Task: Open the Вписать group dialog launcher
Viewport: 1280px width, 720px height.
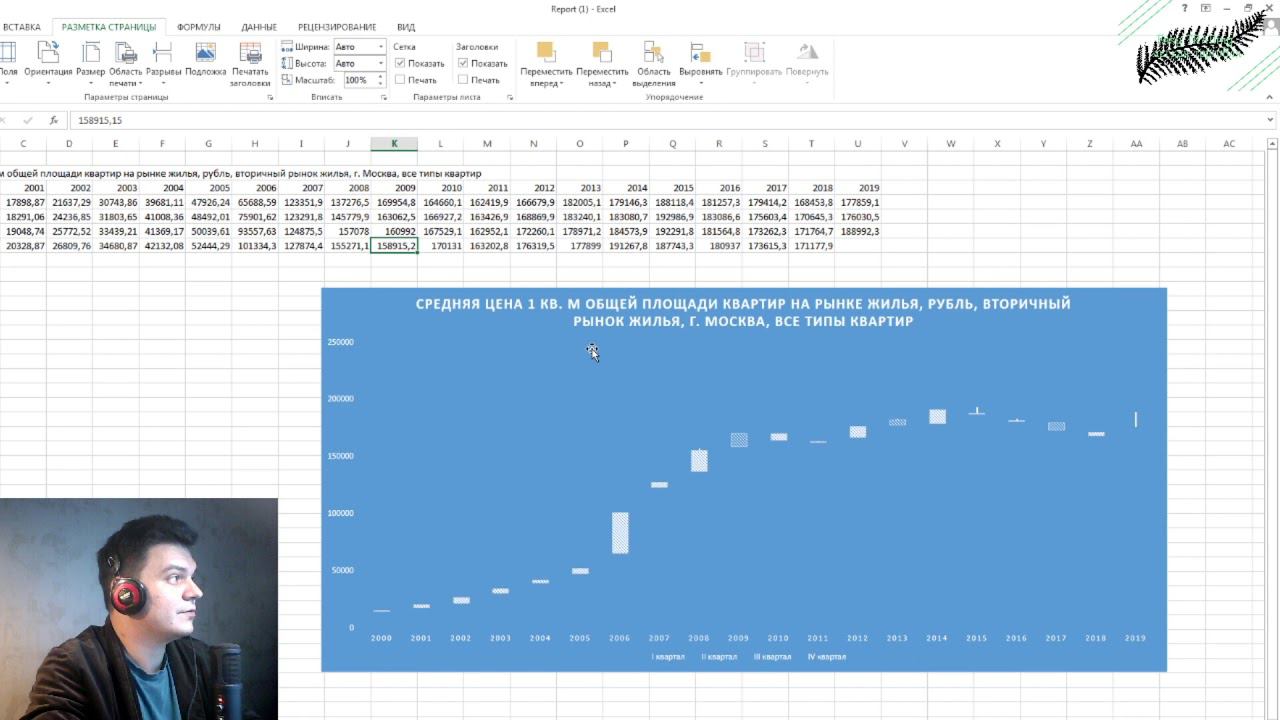Action: [x=384, y=98]
